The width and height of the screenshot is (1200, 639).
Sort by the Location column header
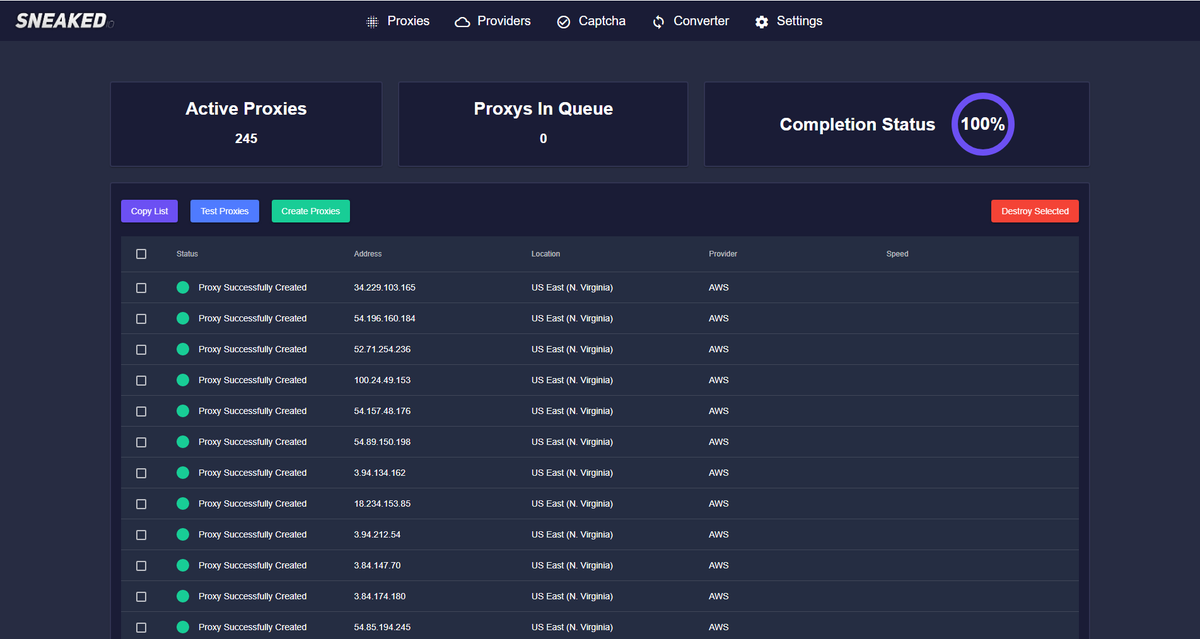coord(546,254)
